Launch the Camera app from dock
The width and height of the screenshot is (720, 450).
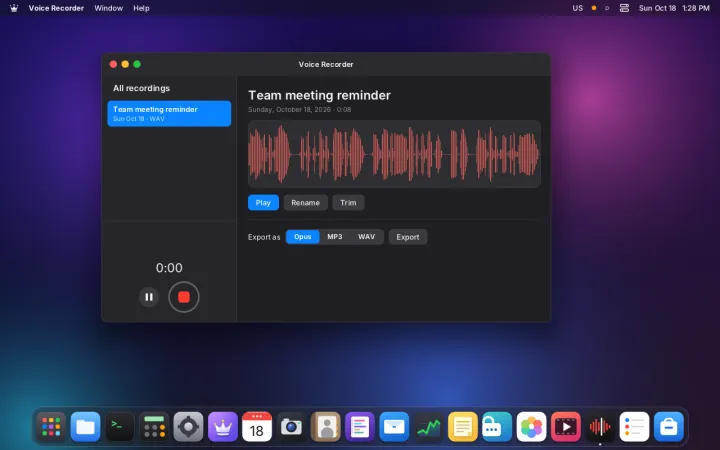tap(291, 427)
